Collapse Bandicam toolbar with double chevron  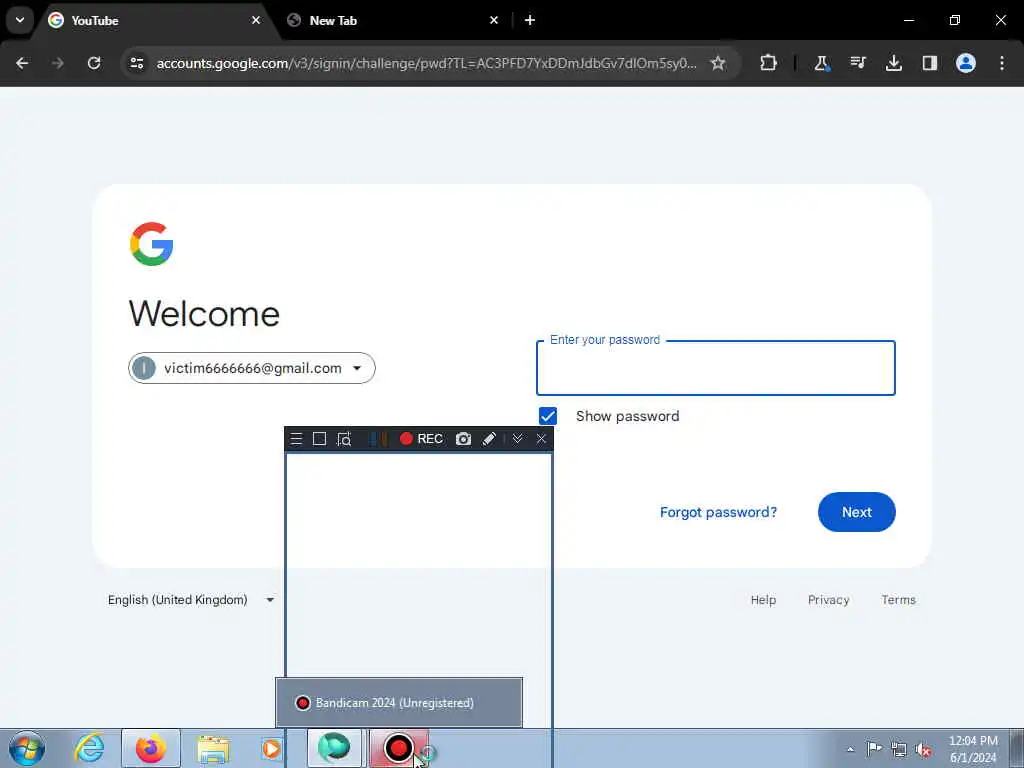tap(517, 439)
